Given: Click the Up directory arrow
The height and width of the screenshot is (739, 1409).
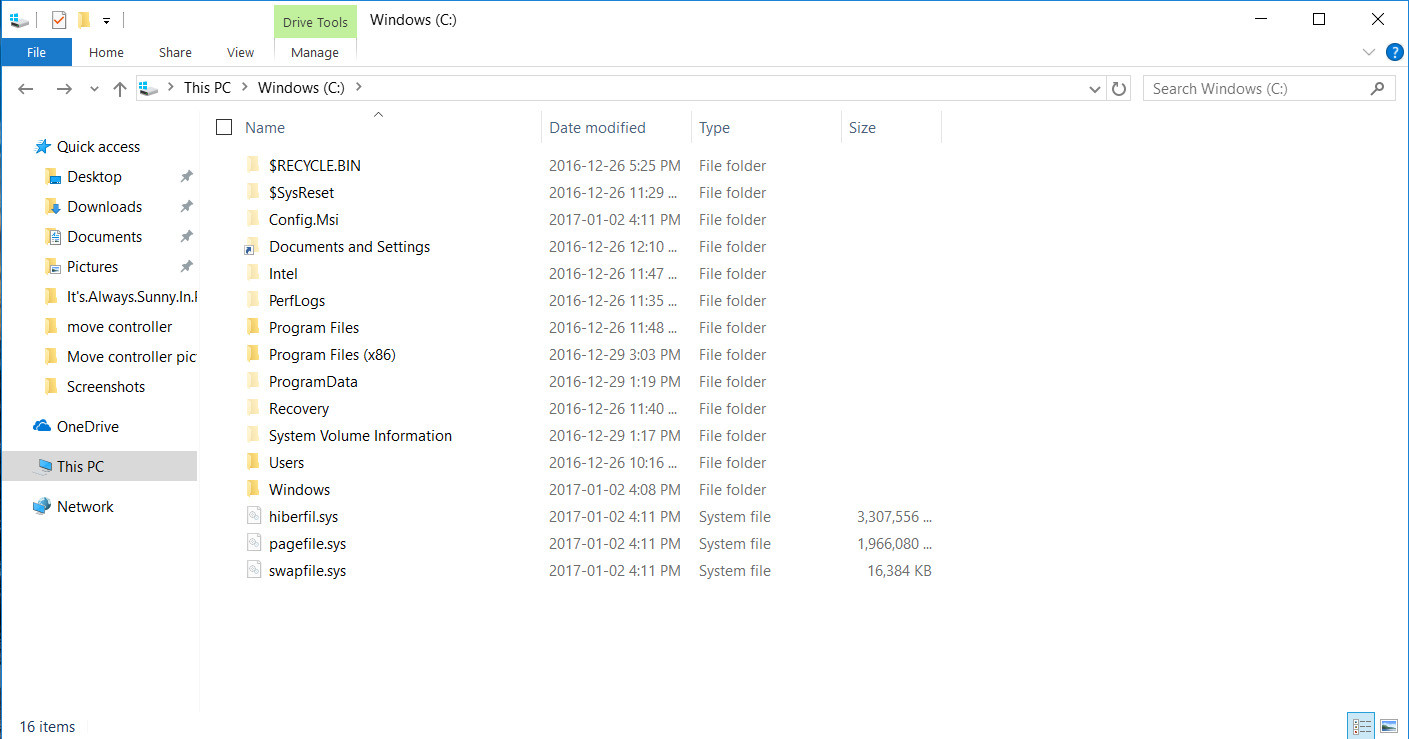Looking at the screenshot, I should [x=120, y=89].
